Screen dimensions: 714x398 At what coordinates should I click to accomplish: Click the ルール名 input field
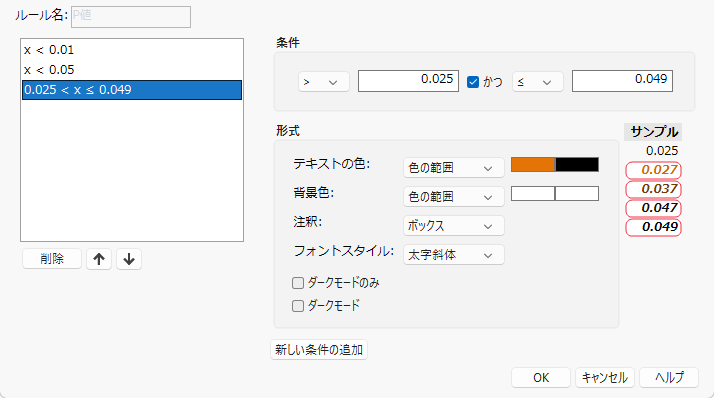131,17
